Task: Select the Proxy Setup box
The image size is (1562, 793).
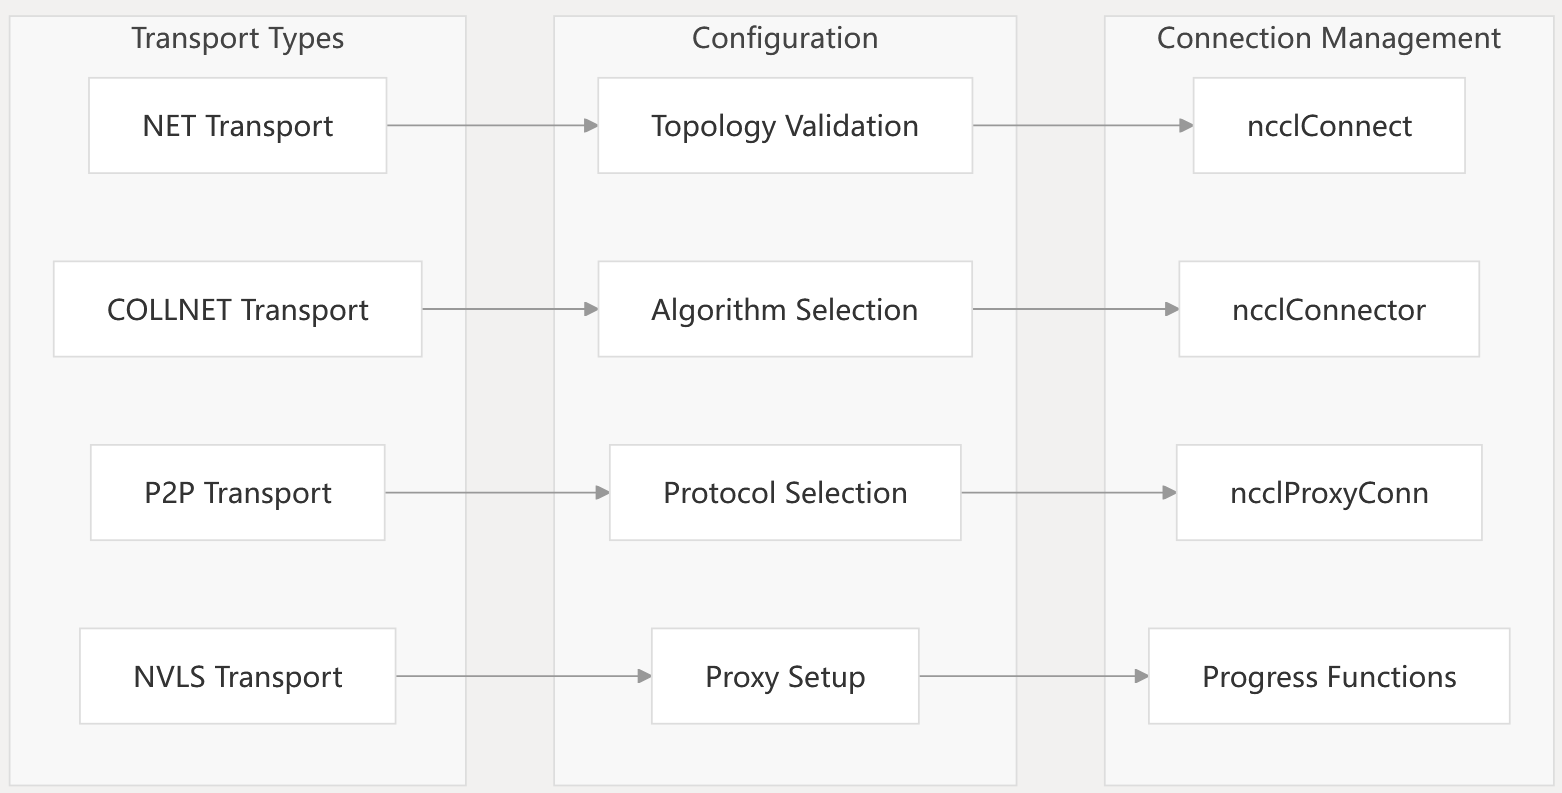Action: 785,677
